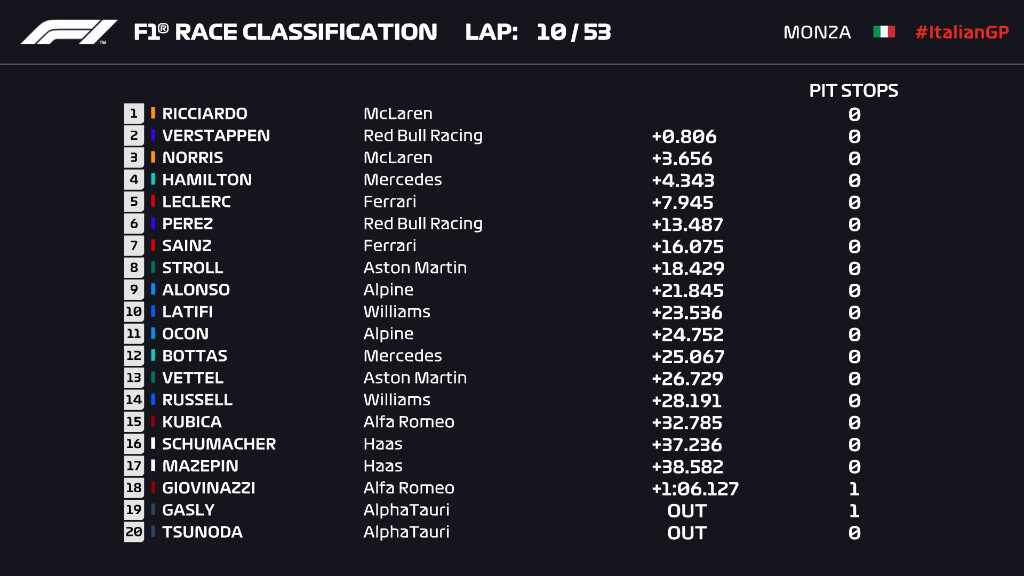Image resolution: width=1024 pixels, height=576 pixels.
Task: Click the position 7 badge beside Sainz
Action: coord(134,246)
